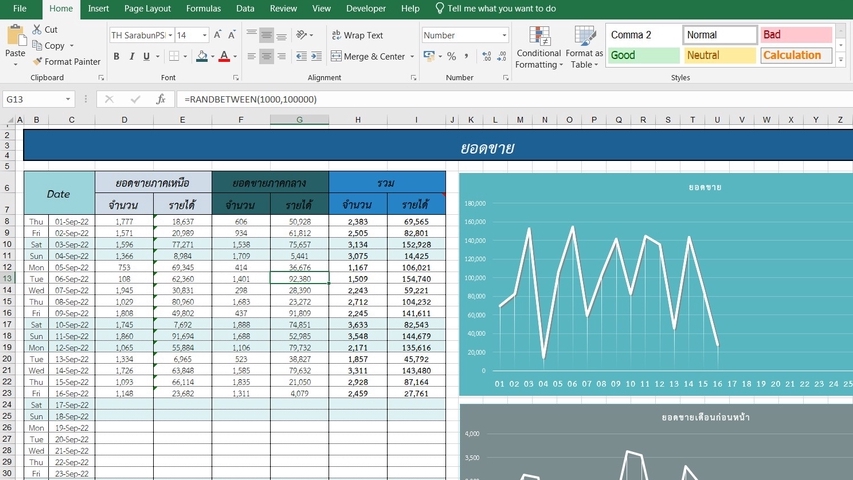Toggle Italic formatting

[131, 56]
